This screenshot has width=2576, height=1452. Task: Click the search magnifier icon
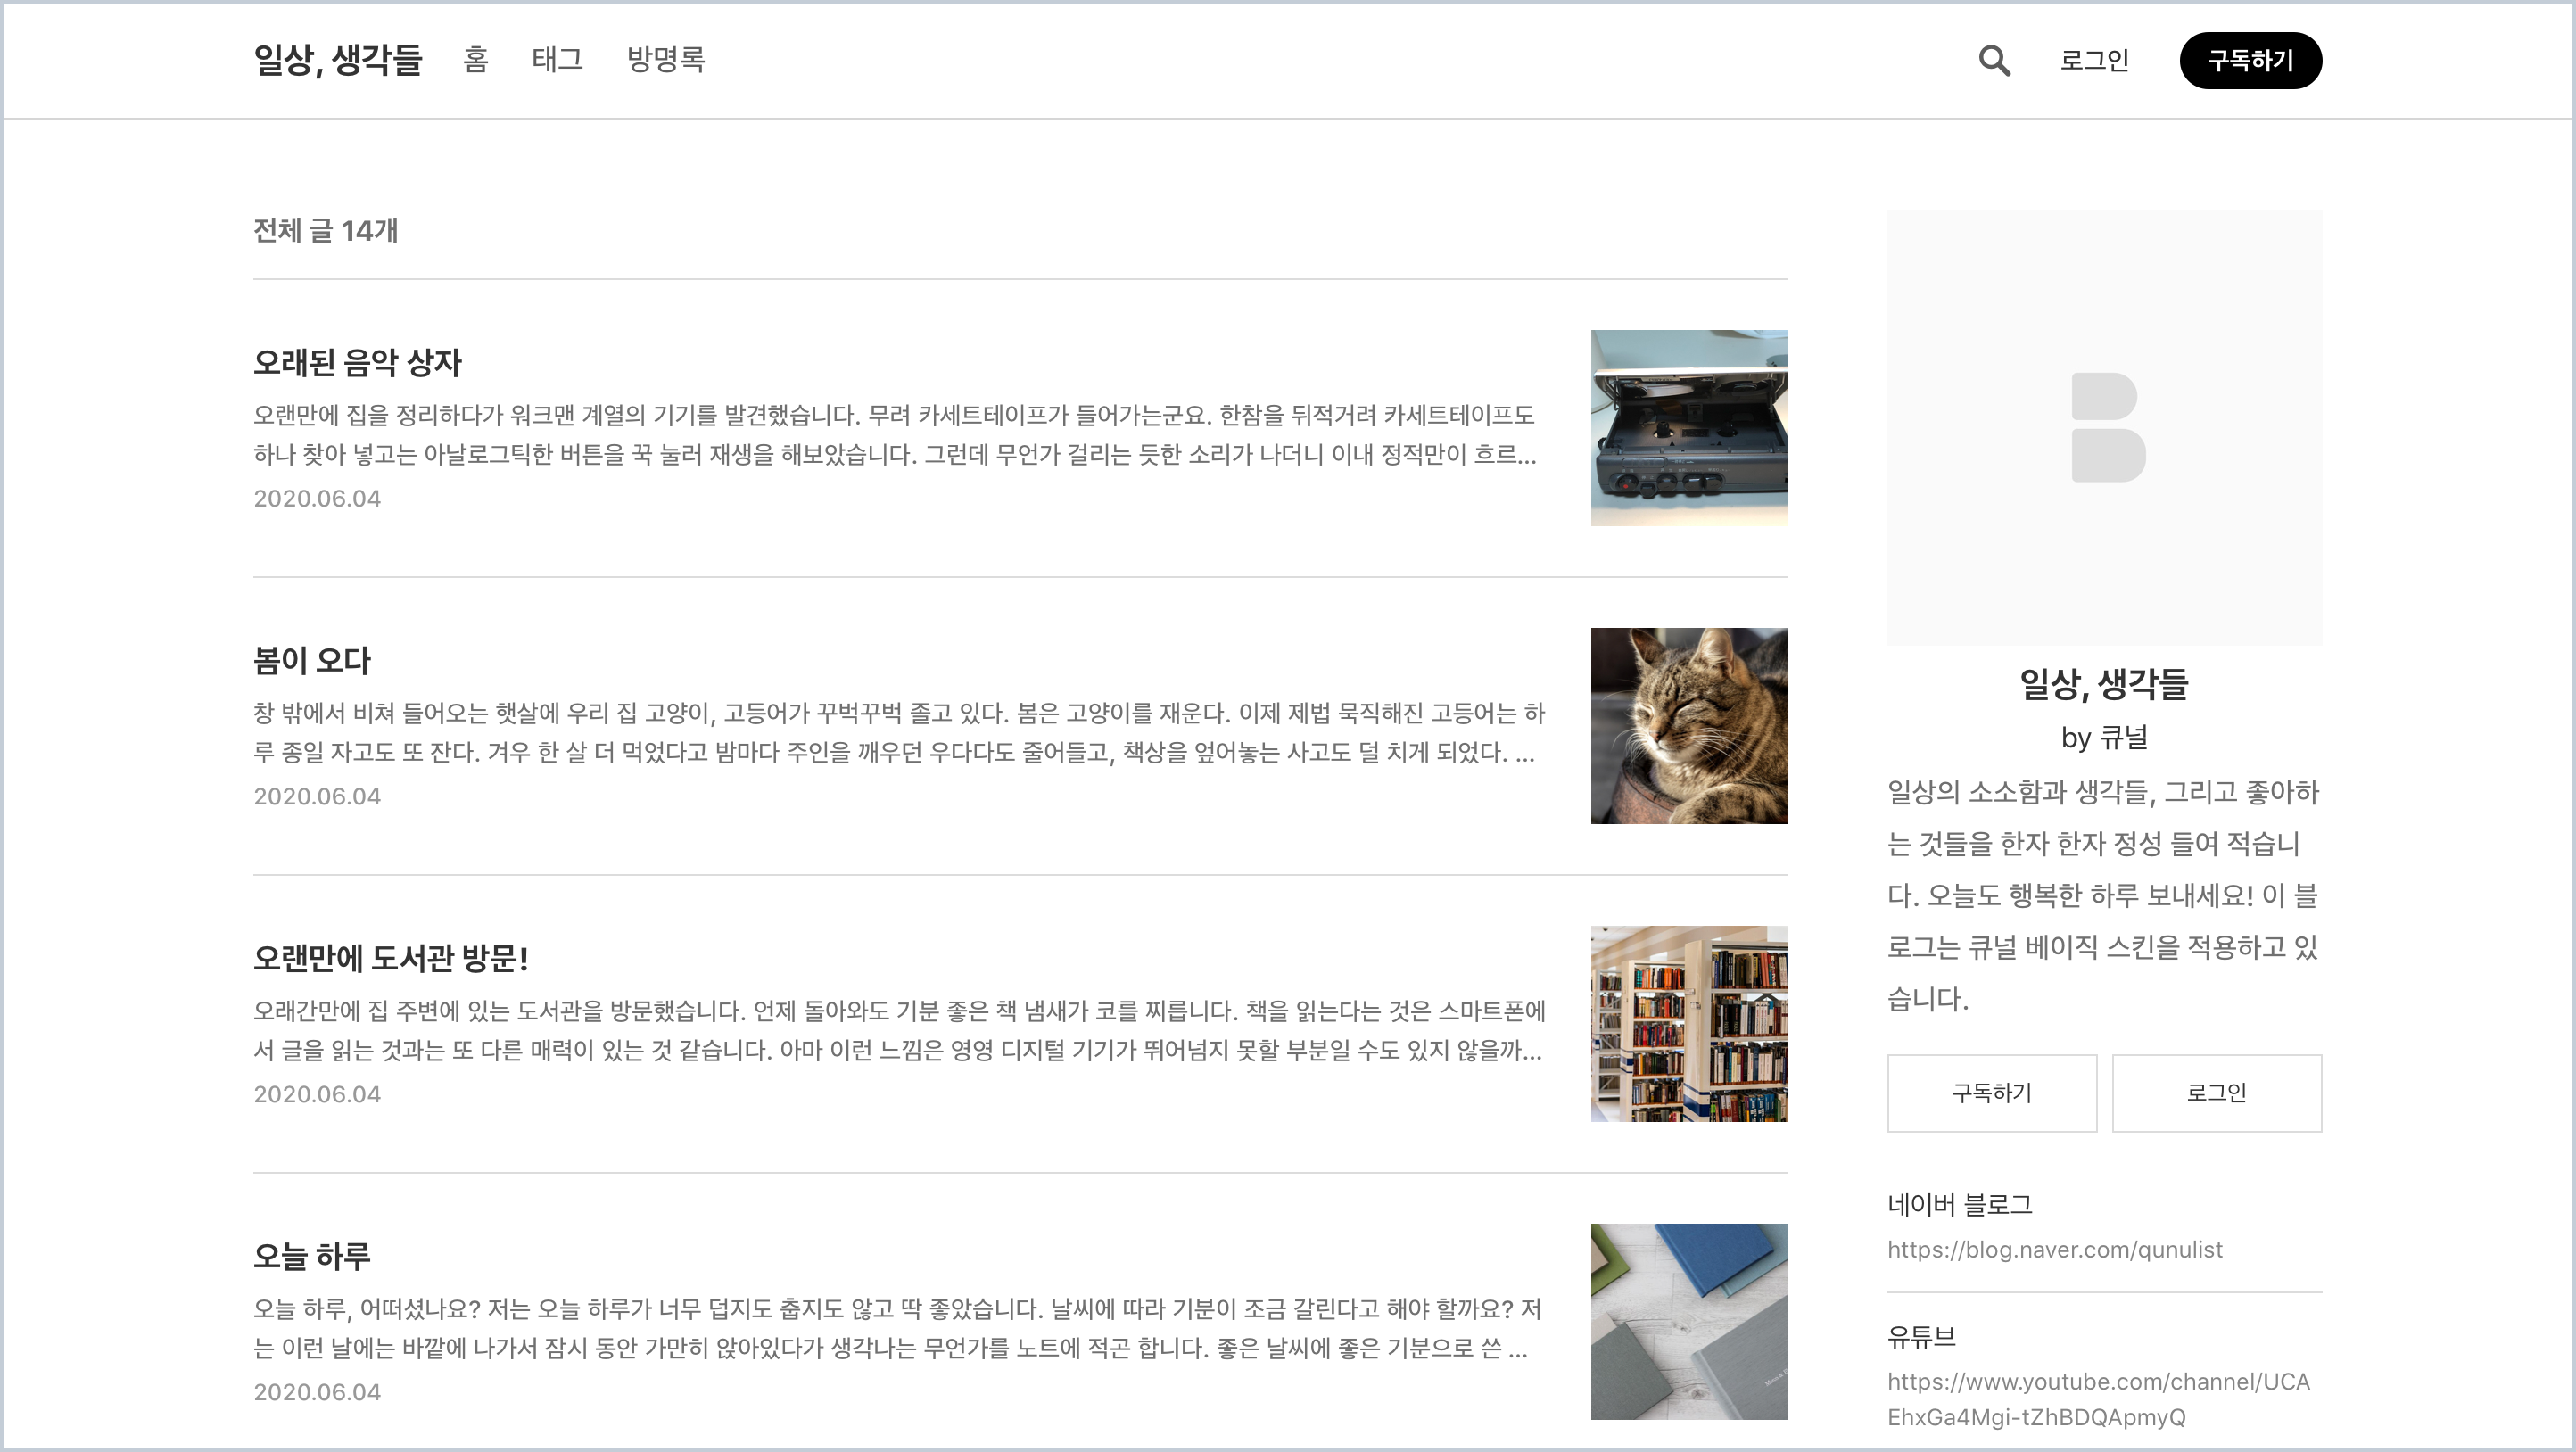(1994, 60)
